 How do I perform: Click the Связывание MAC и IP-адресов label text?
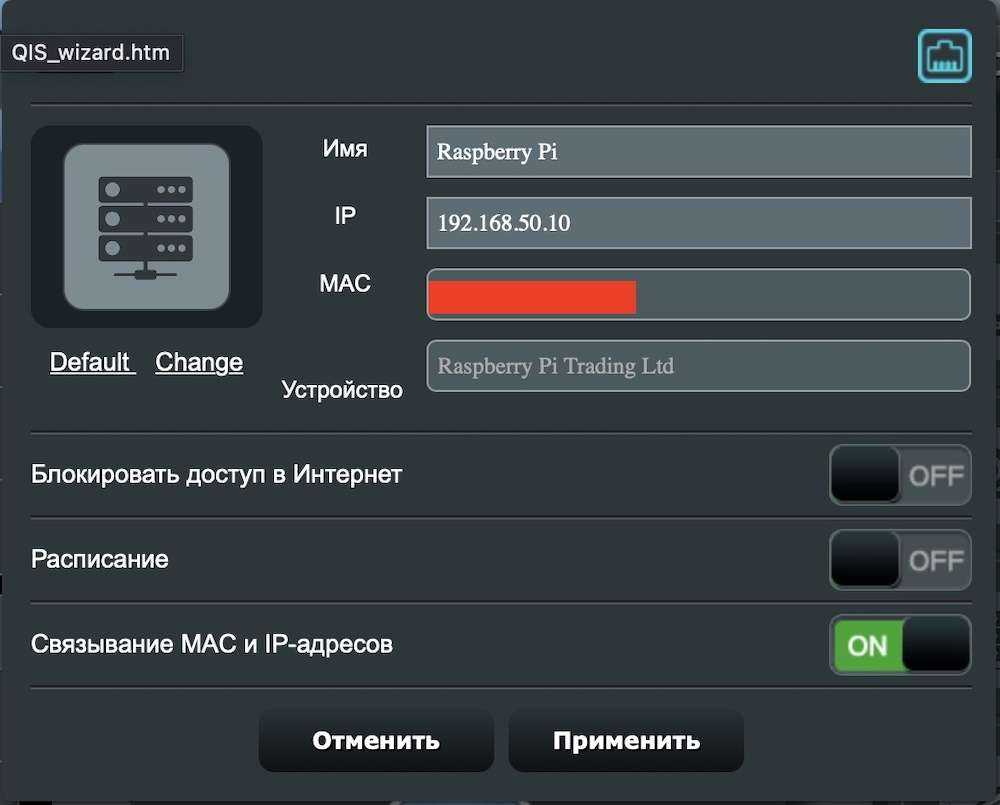[212, 644]
